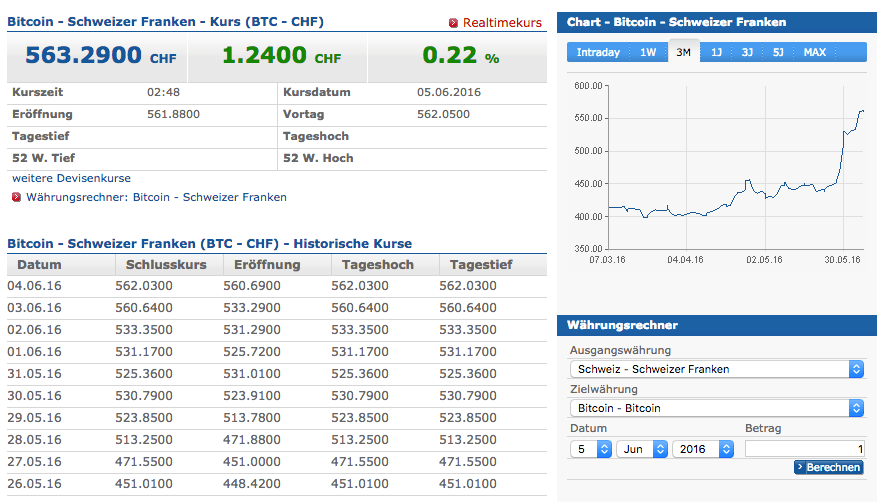The height and width of the screenshot is (502, 884).
Task: Click current price 563.2900 CHF
Action: (x=101, y=55)
